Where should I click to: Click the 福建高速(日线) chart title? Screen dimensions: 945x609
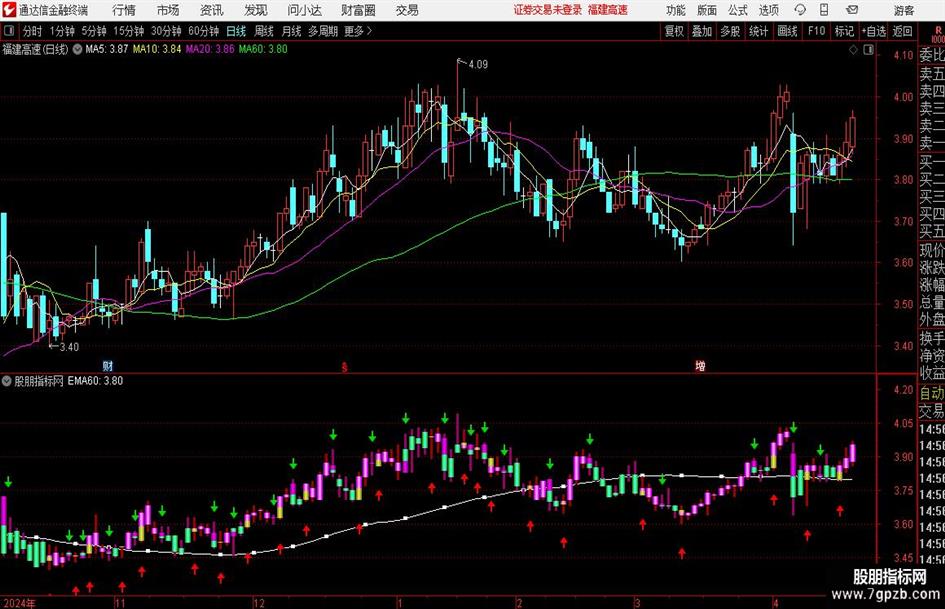(x=36, y=49)
